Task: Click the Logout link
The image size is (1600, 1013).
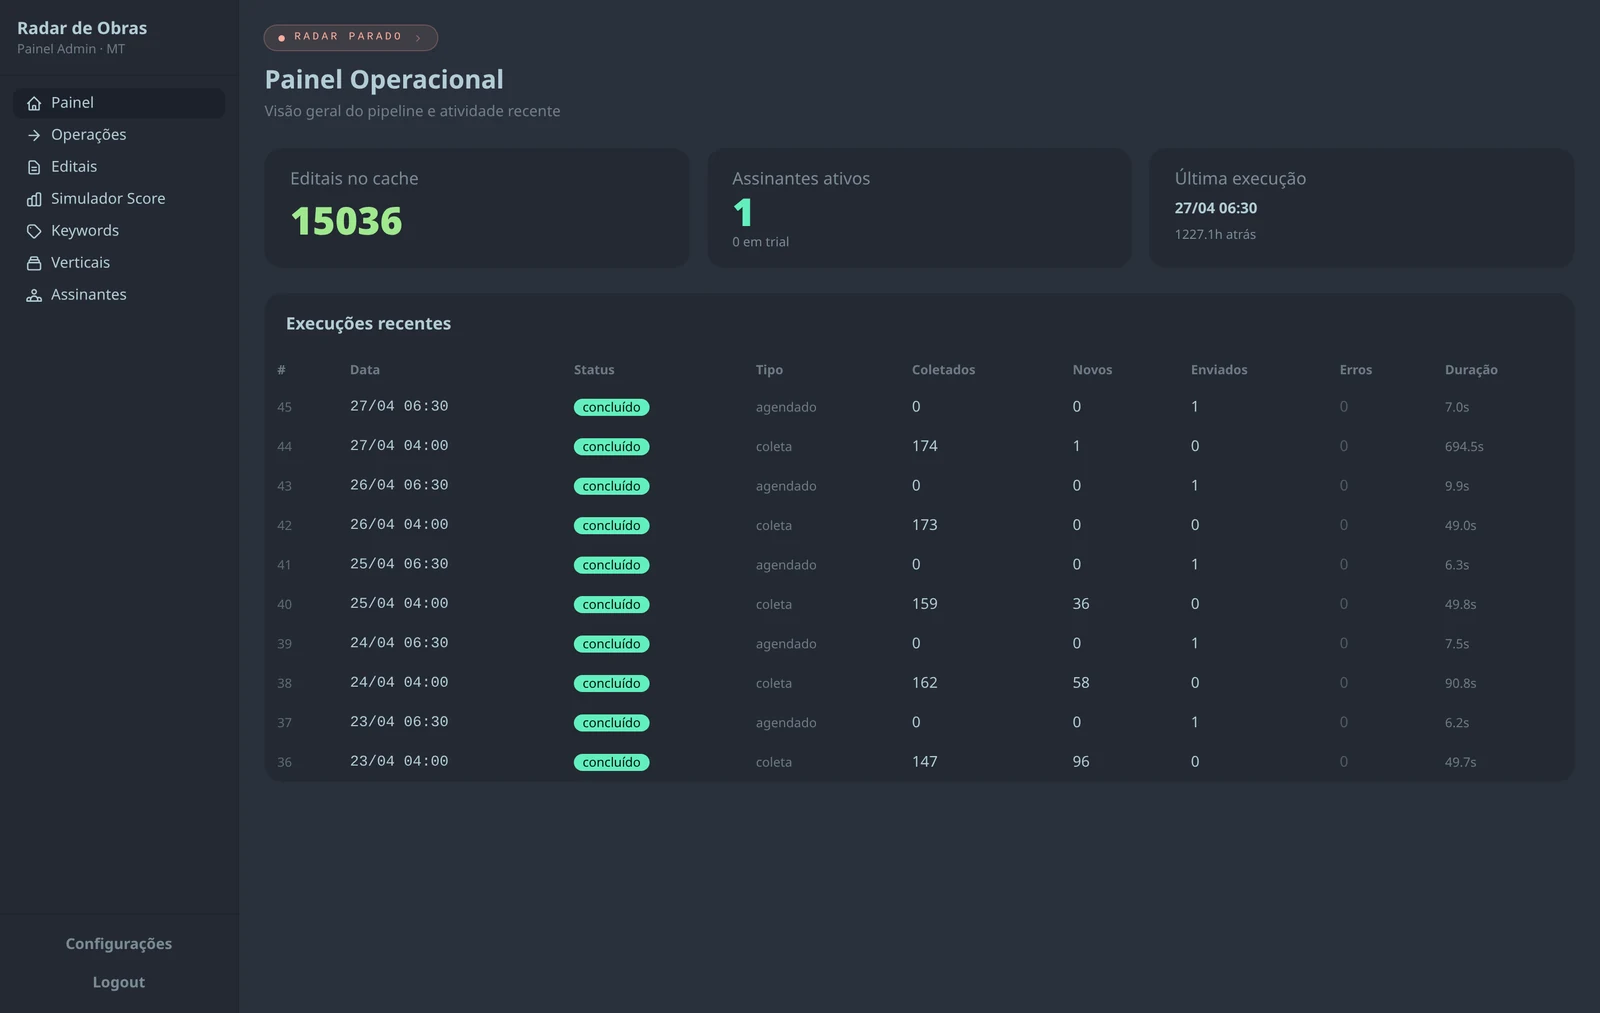Action: (x=119, y=983)
